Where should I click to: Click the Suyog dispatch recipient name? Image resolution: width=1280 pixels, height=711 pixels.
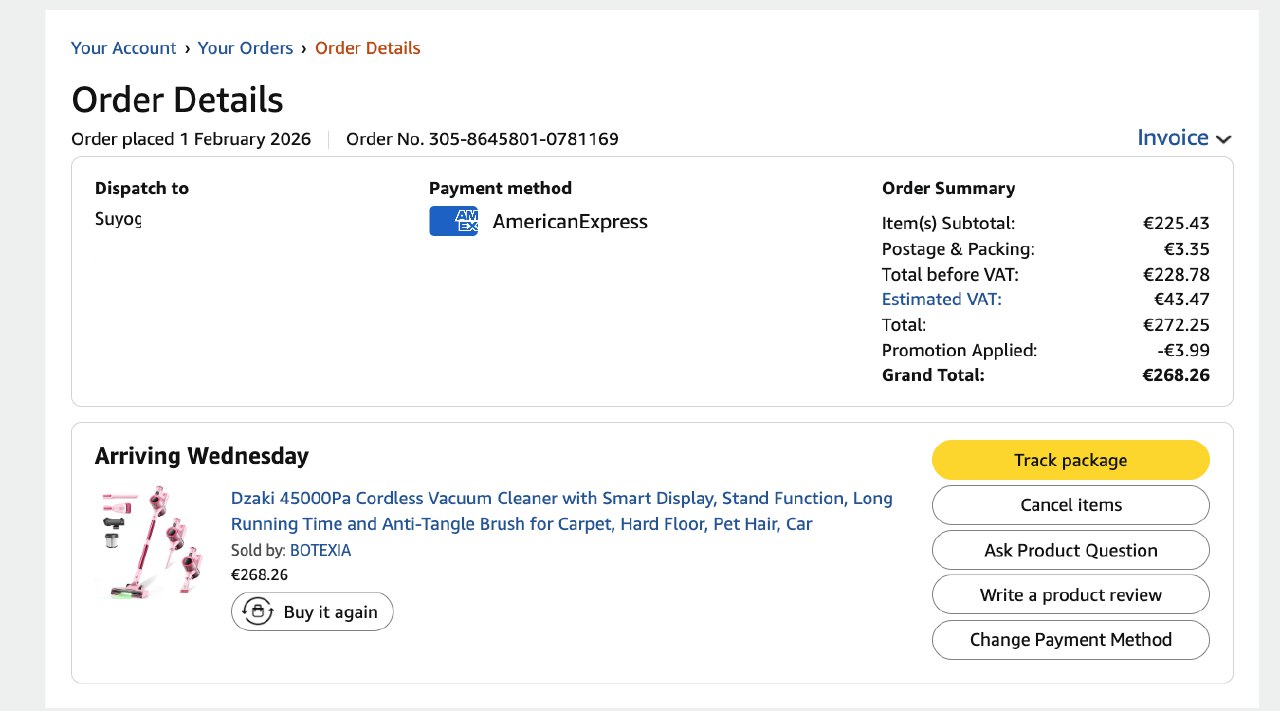[x=118, y=219]
